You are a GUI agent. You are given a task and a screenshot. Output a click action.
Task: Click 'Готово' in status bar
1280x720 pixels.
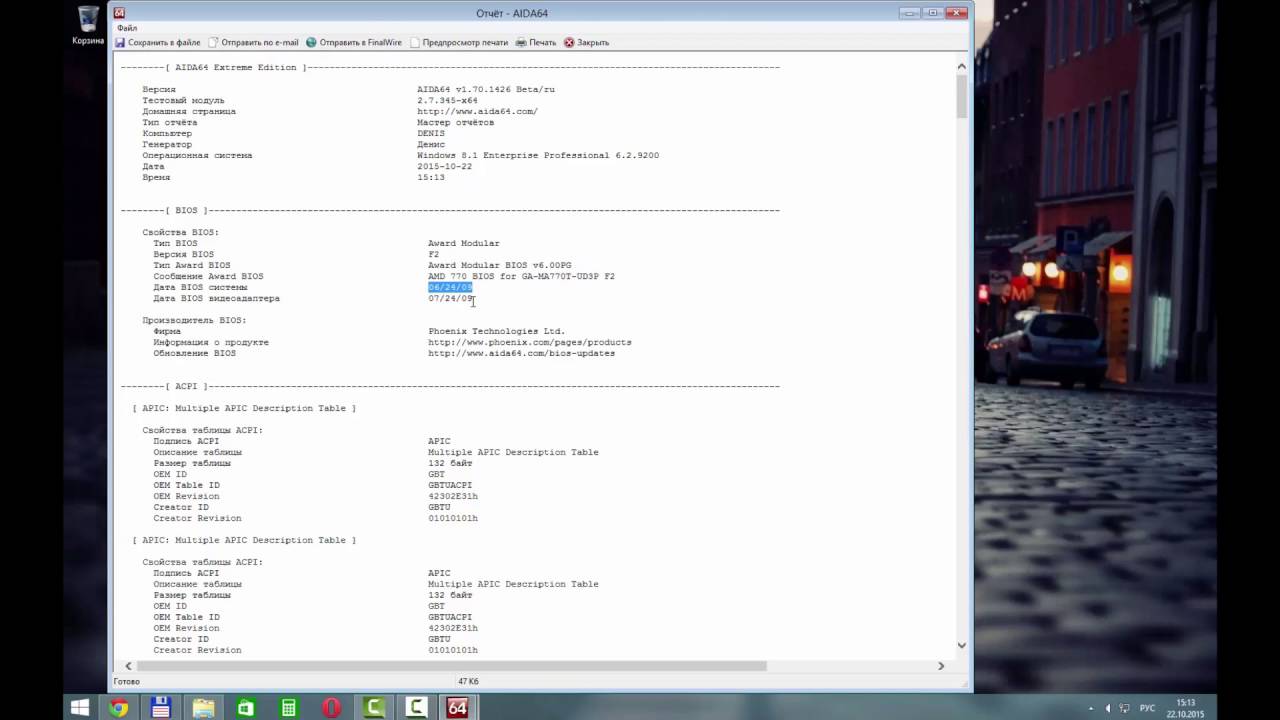(x=126, y=682)
